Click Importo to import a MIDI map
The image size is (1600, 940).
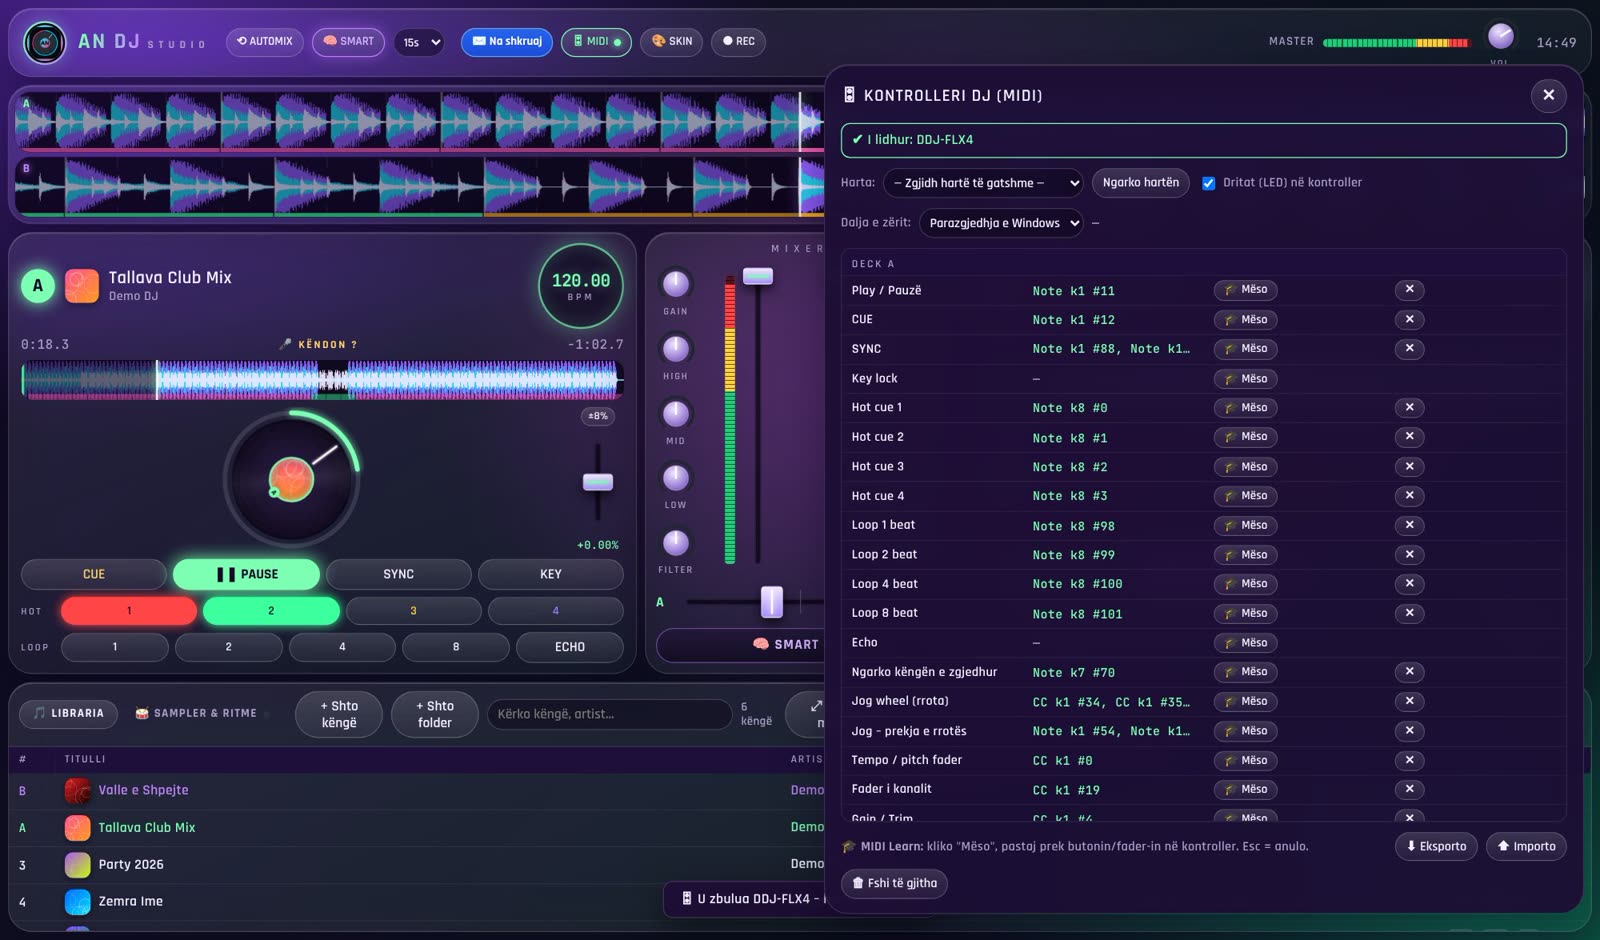[x=1526, y=847]
